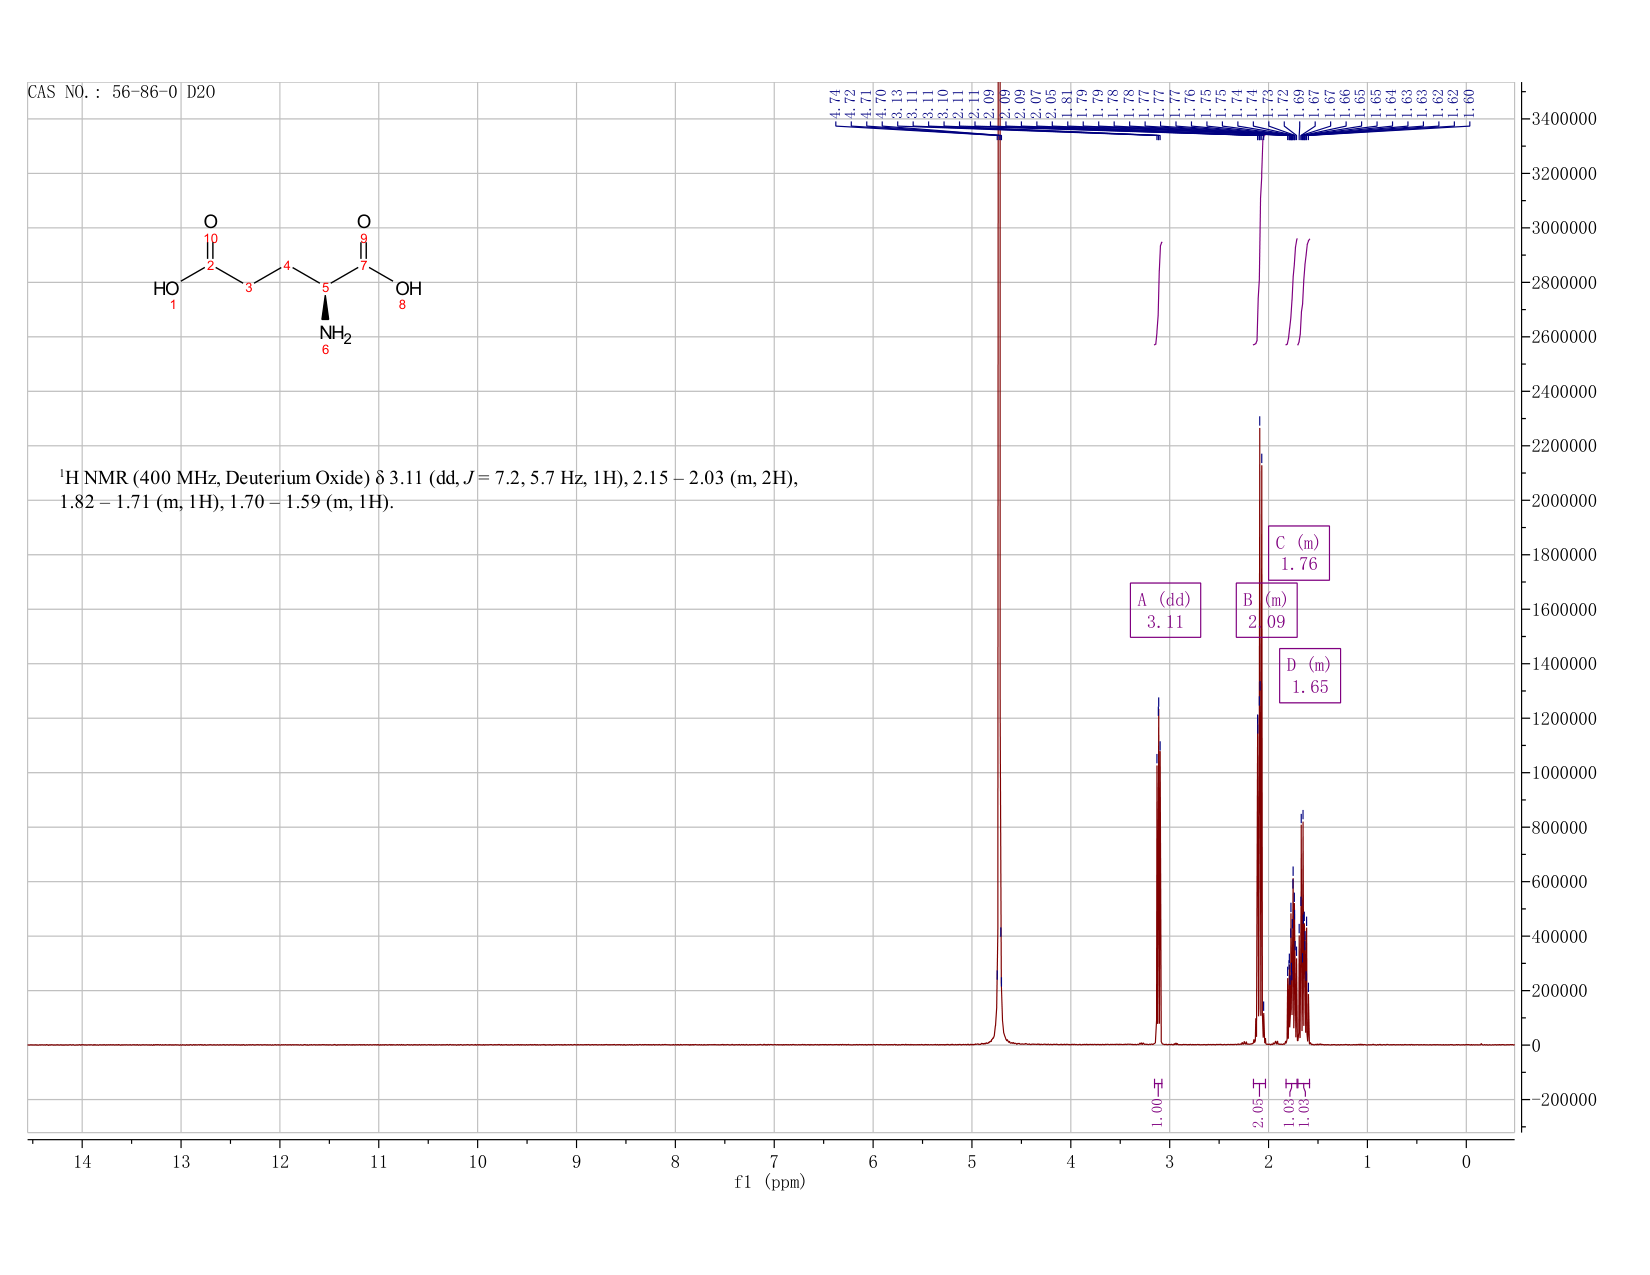Click the left HO group labeled 1

point(166,289)
